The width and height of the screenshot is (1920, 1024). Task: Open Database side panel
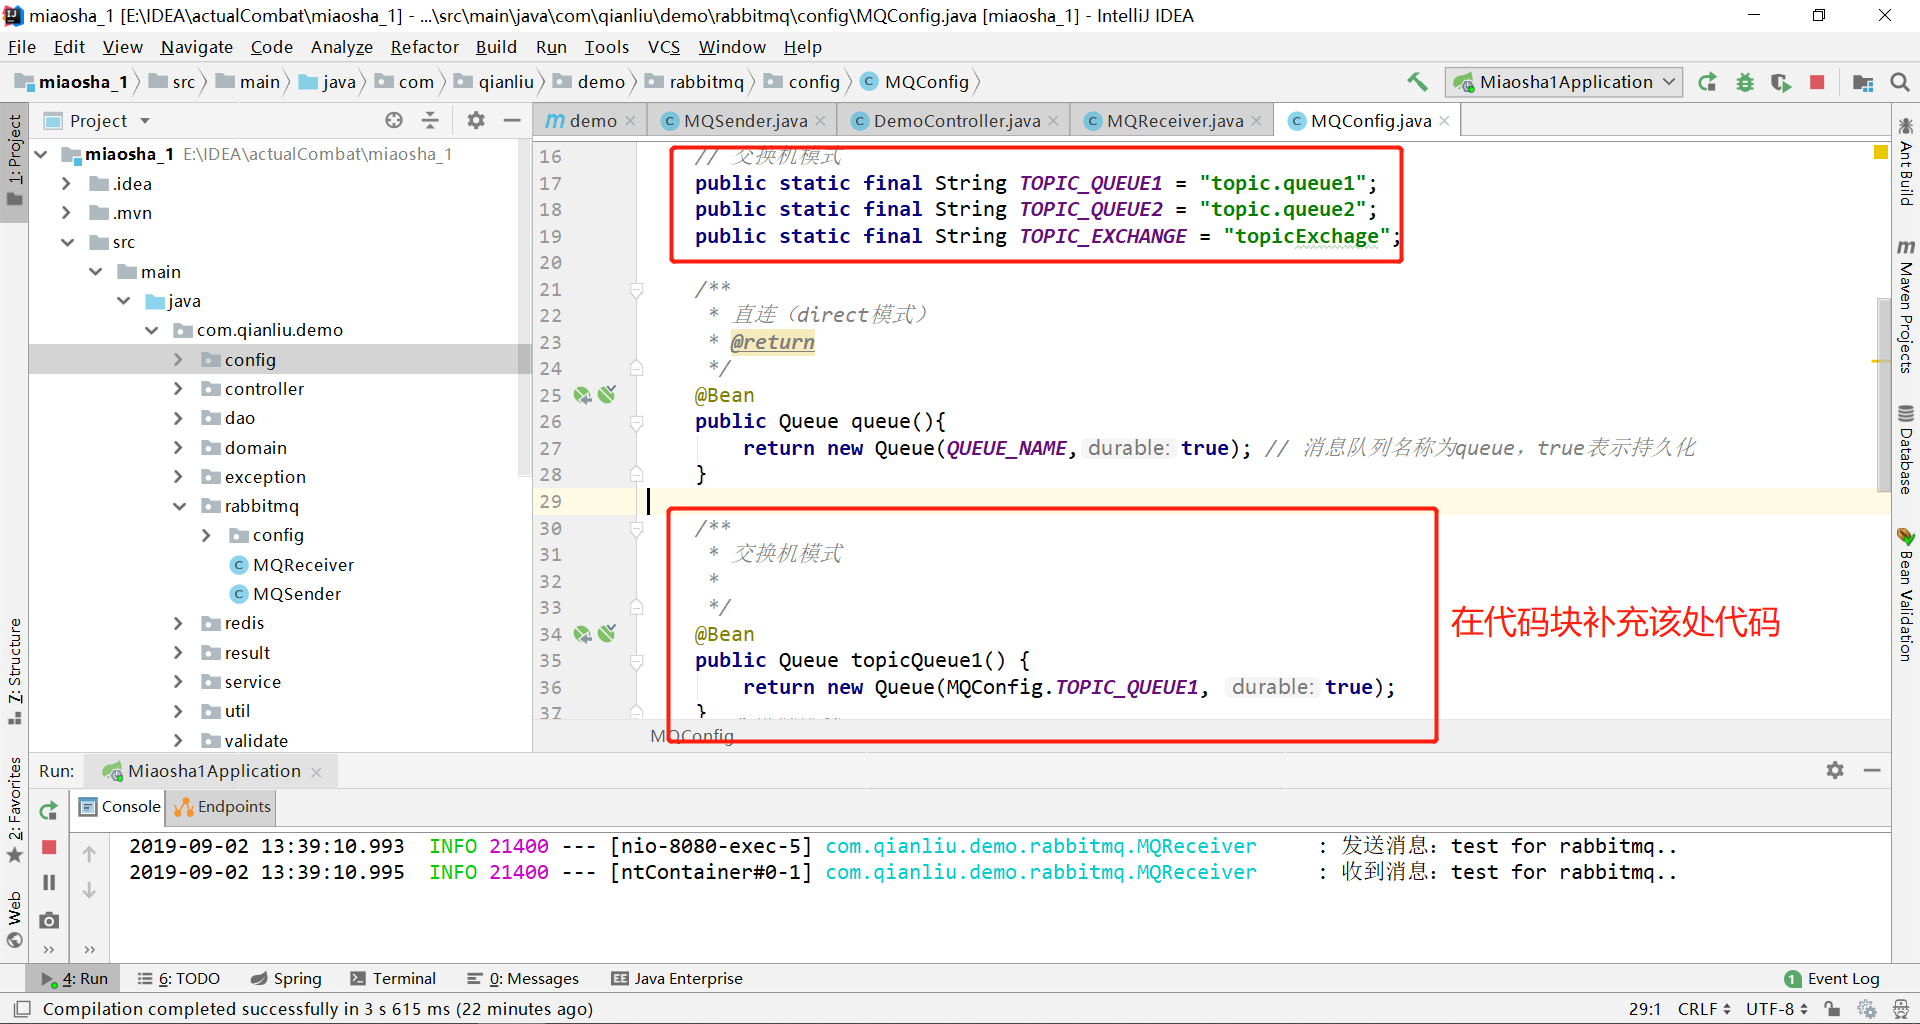(1905, 450)
